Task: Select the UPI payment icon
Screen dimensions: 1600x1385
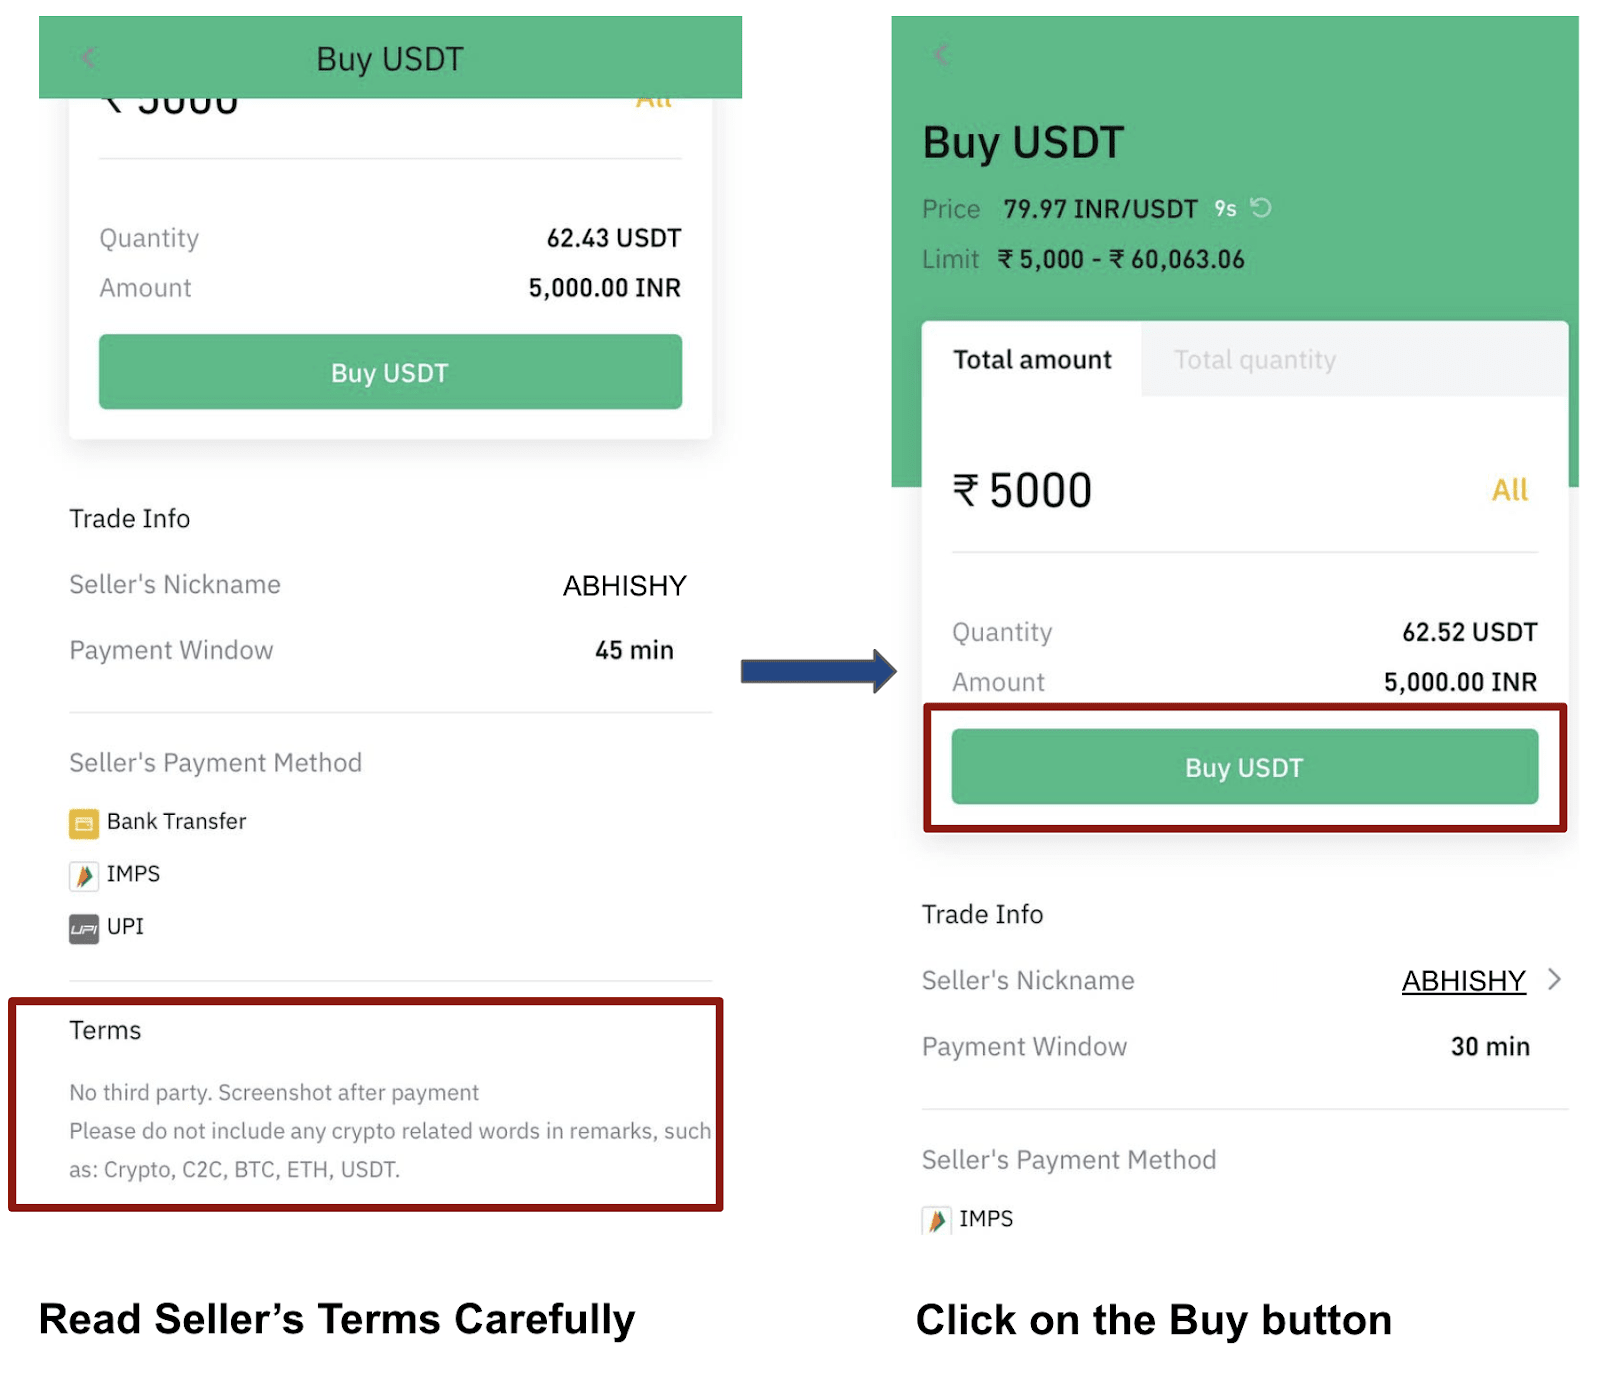Action: click(x=84, y=929)
